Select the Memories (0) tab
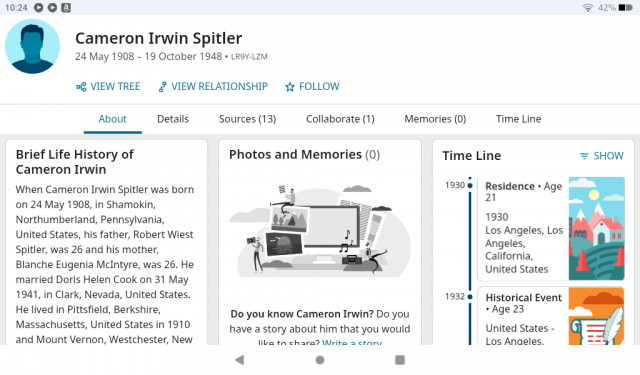 435,119
